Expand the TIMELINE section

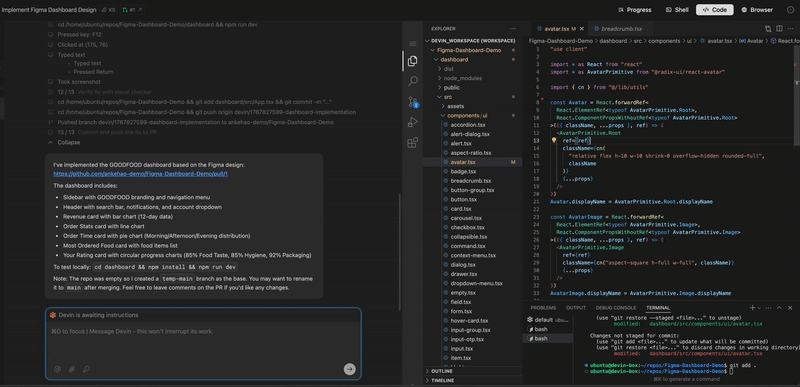point(472,380)
